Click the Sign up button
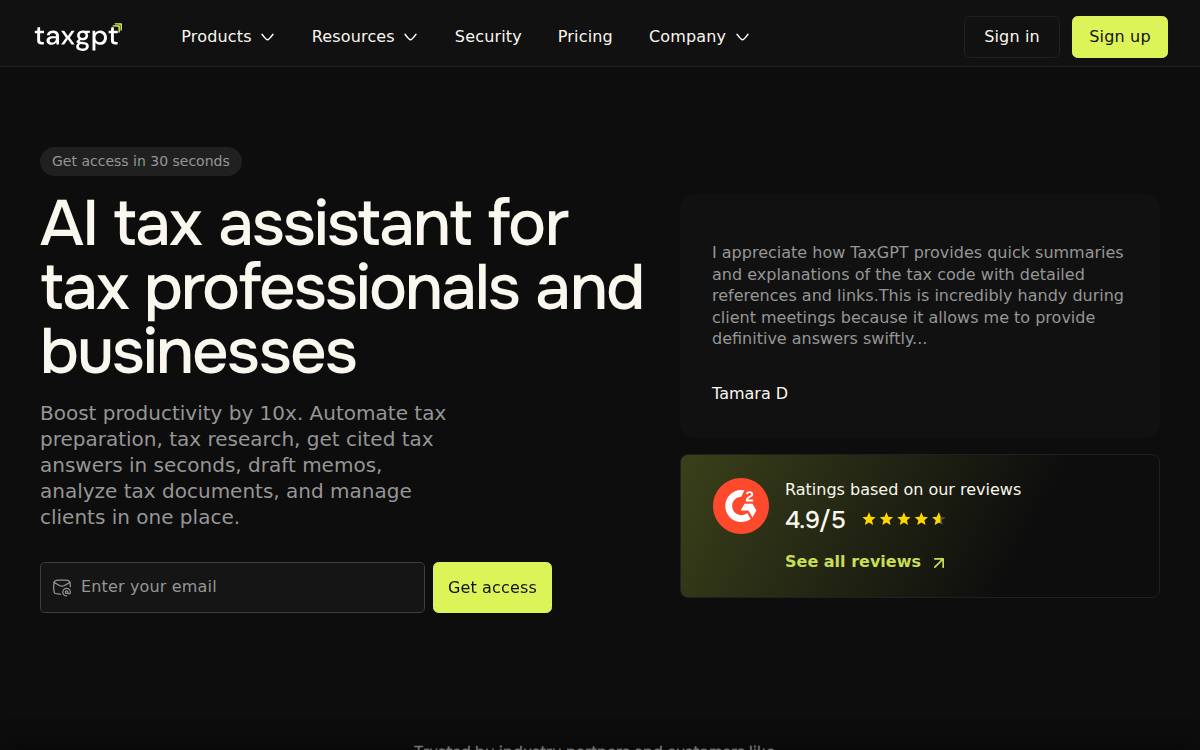 click(1120, 37)
